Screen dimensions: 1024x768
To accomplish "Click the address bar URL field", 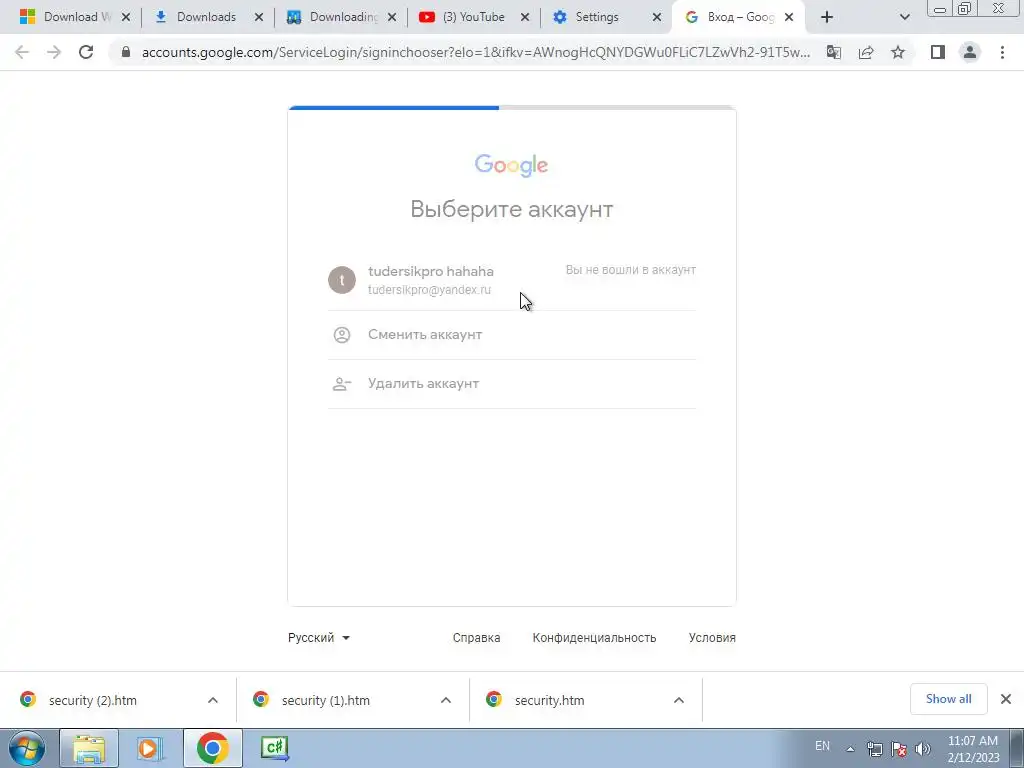I will 475,52.
